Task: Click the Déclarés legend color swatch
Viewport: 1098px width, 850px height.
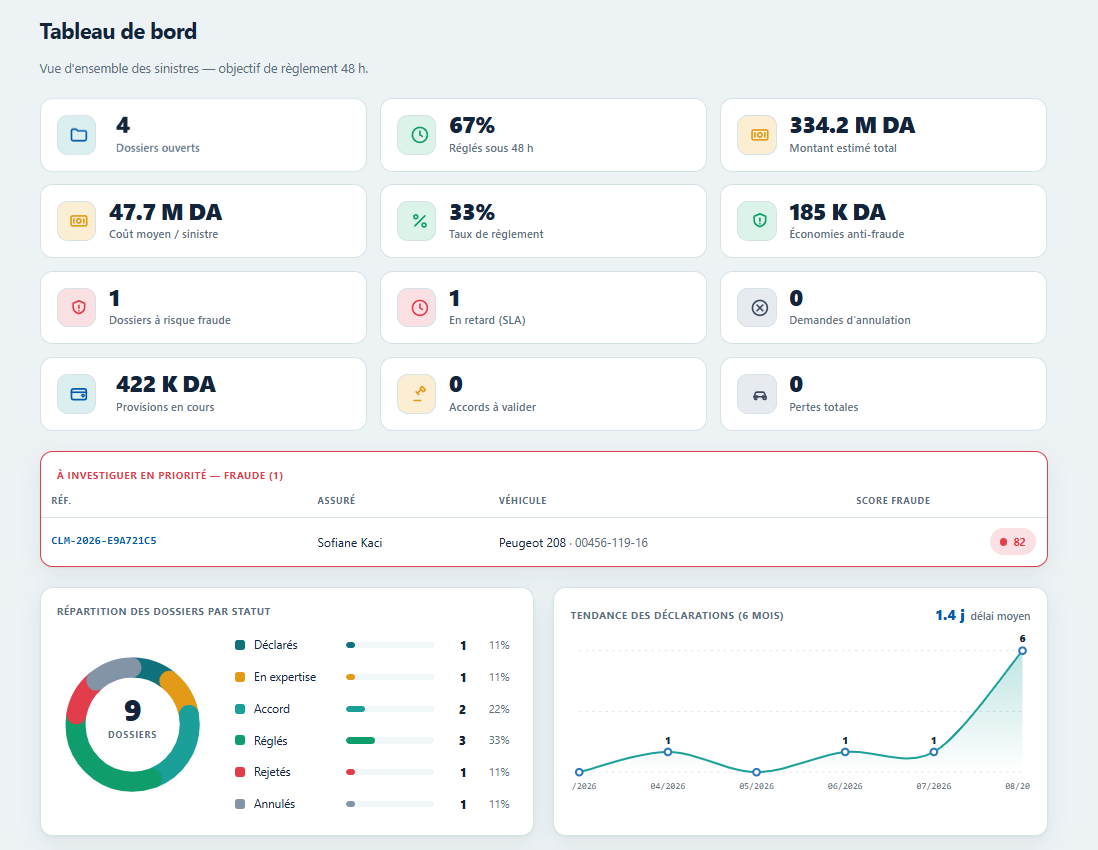Action: pyautogui.click(x=240, y=645)
